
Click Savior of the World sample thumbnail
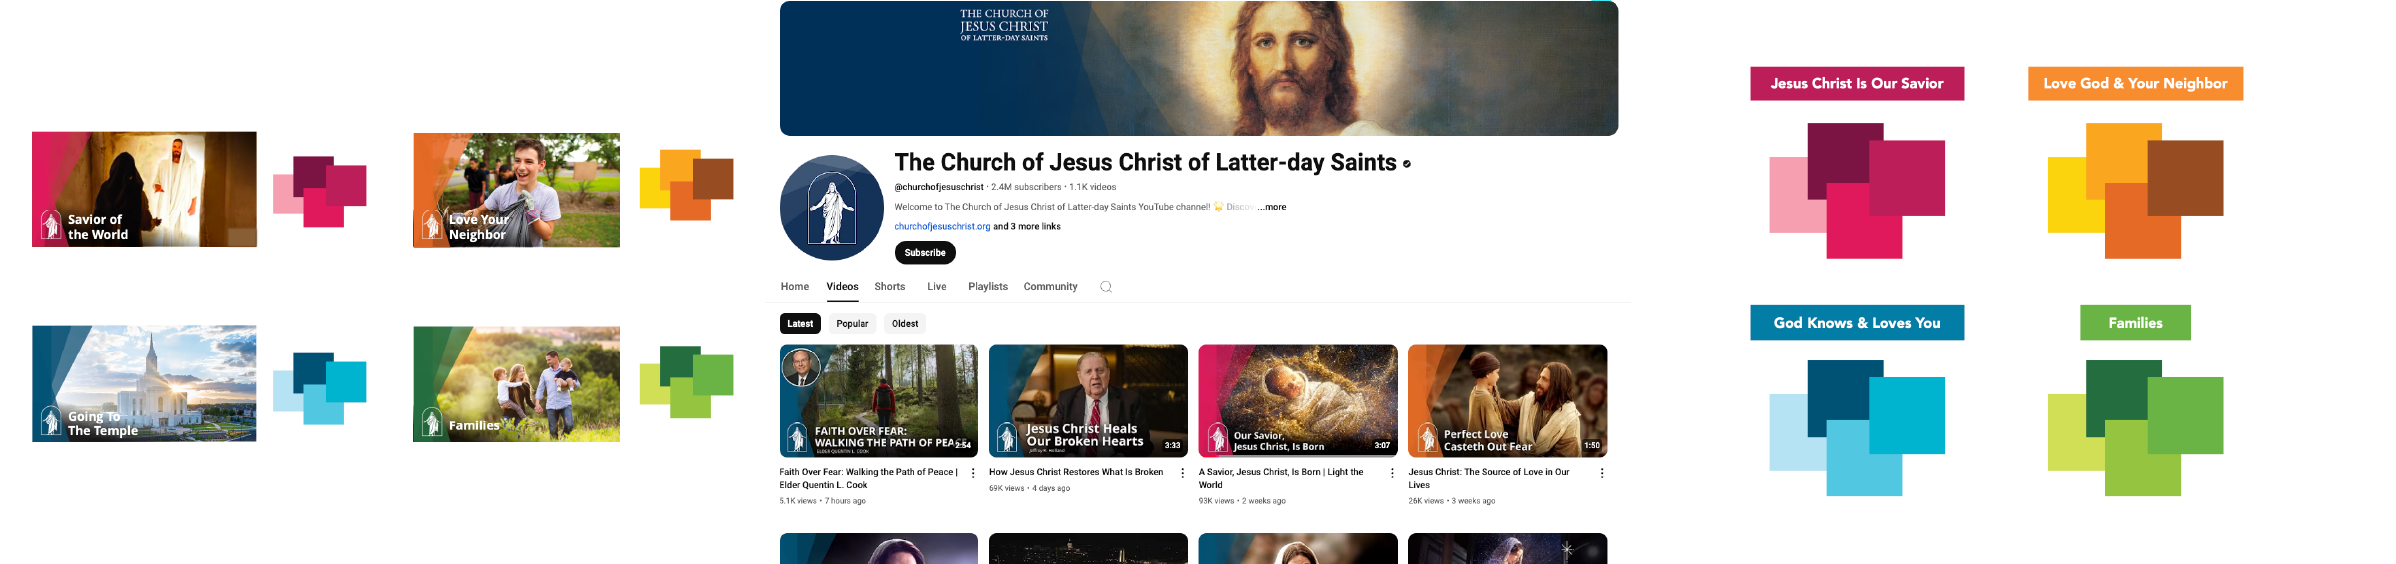tap(144, 189)
